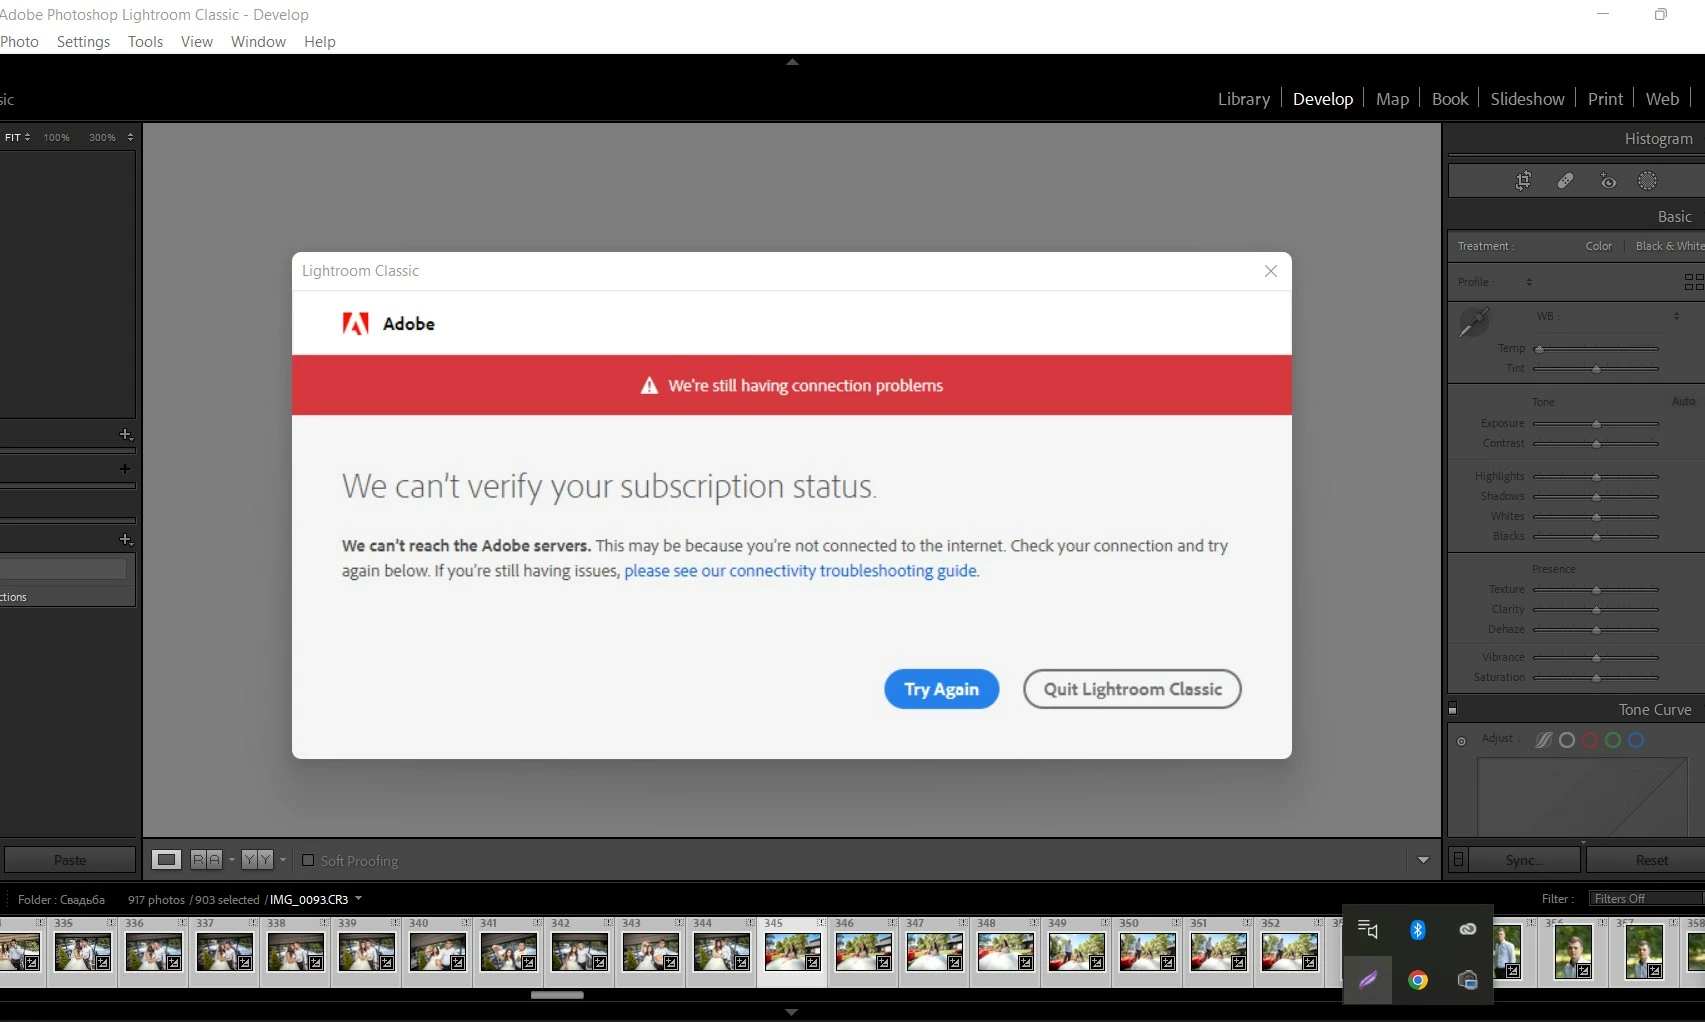Pick the White Balance eyedropper tool
Image resolution: width=1705 pixels, height=1022 pixels.
pyautogui.click(x=1473, y=322)
